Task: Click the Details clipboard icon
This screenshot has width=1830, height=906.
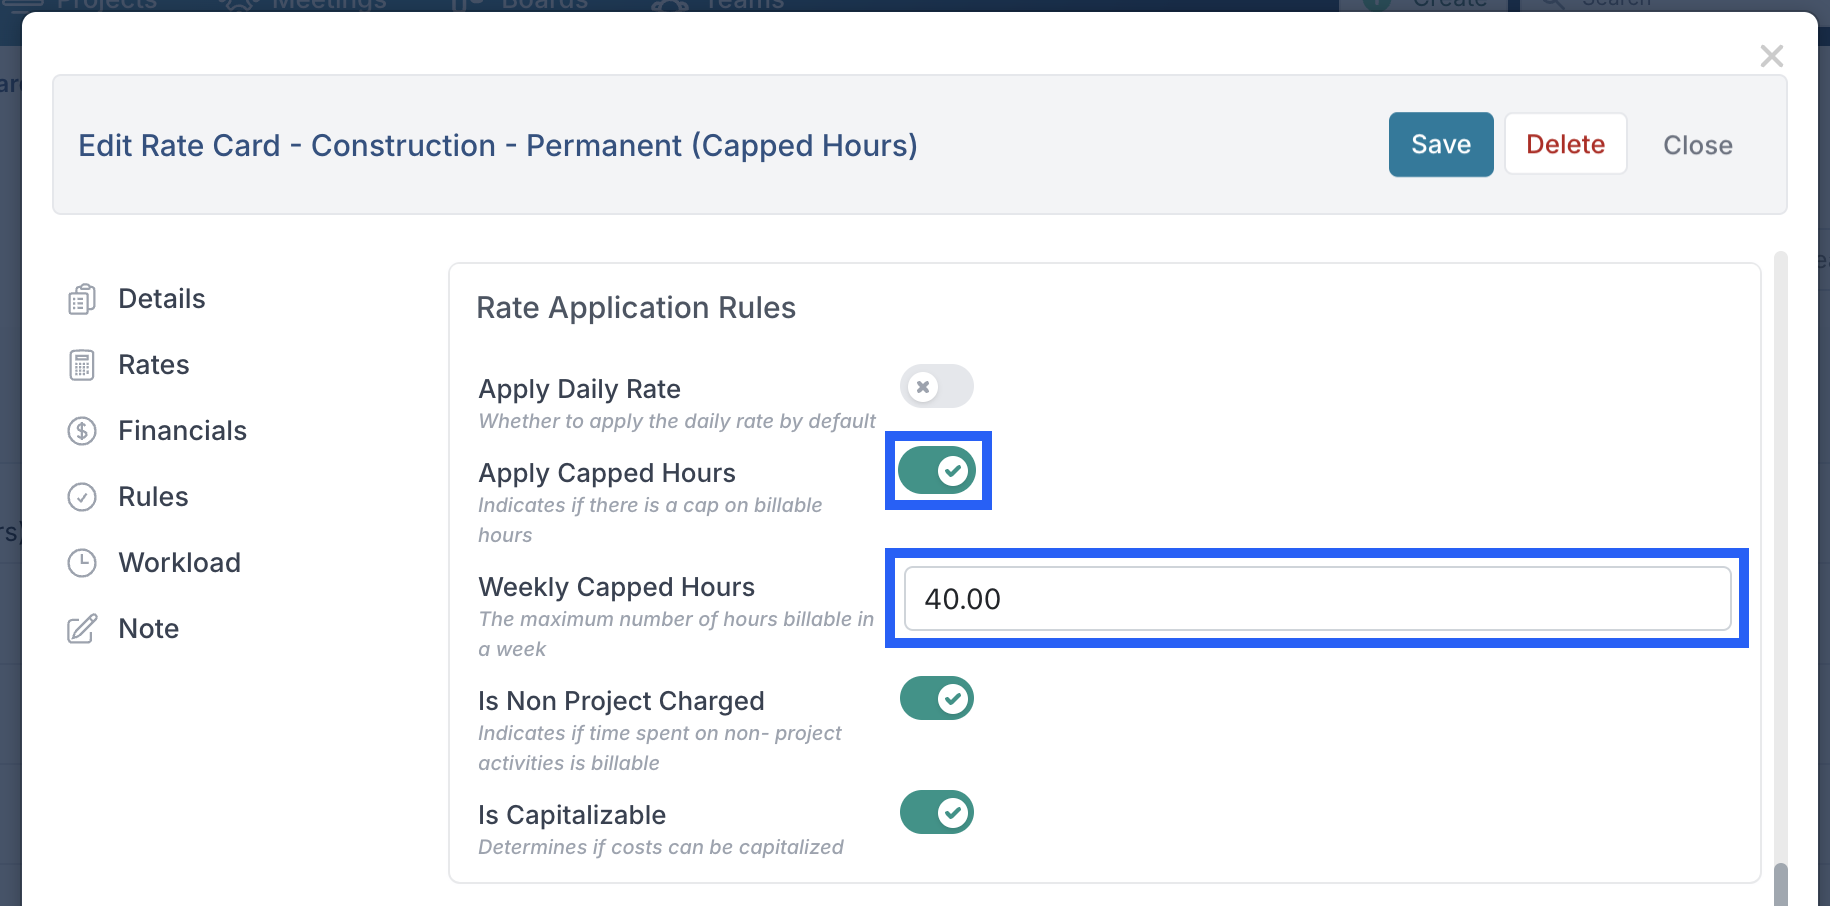Action: click(x=82, y=299)
